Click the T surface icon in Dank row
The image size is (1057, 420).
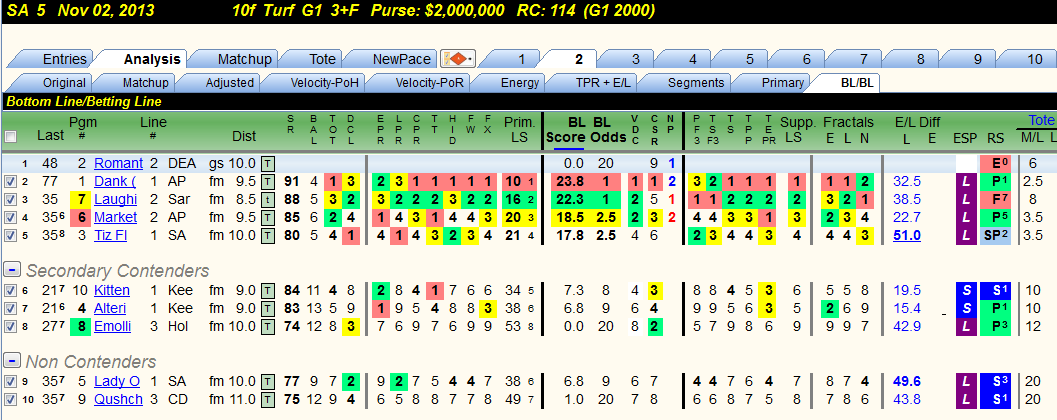(x=268, y=181)
